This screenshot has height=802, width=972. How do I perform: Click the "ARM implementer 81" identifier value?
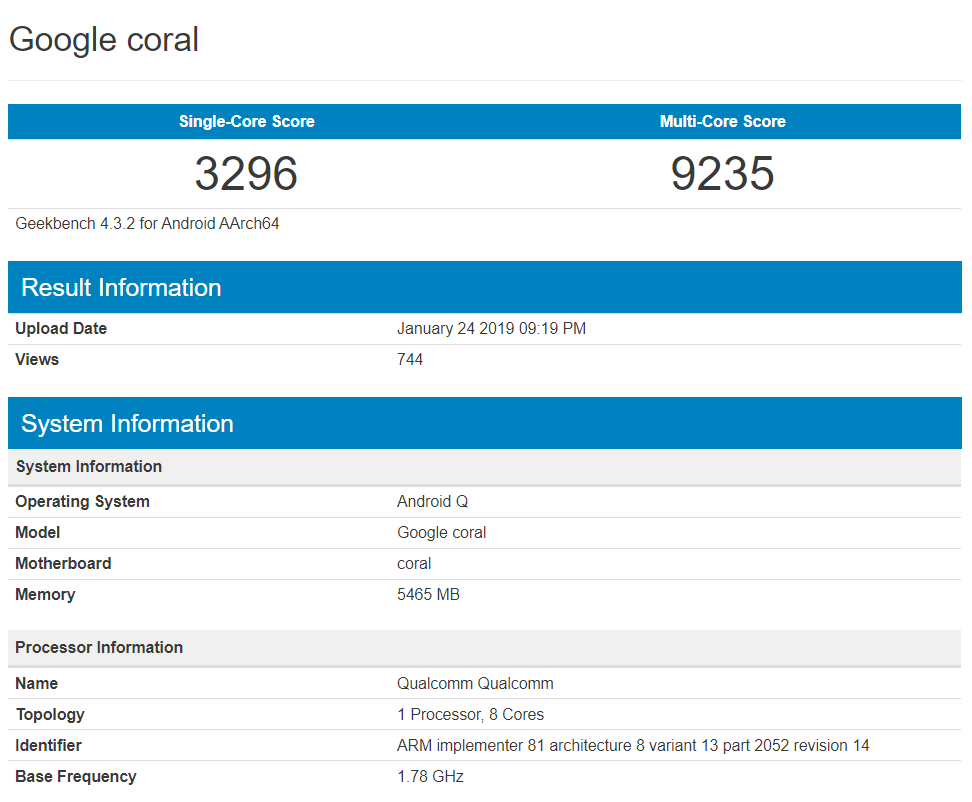coord(633,746)
